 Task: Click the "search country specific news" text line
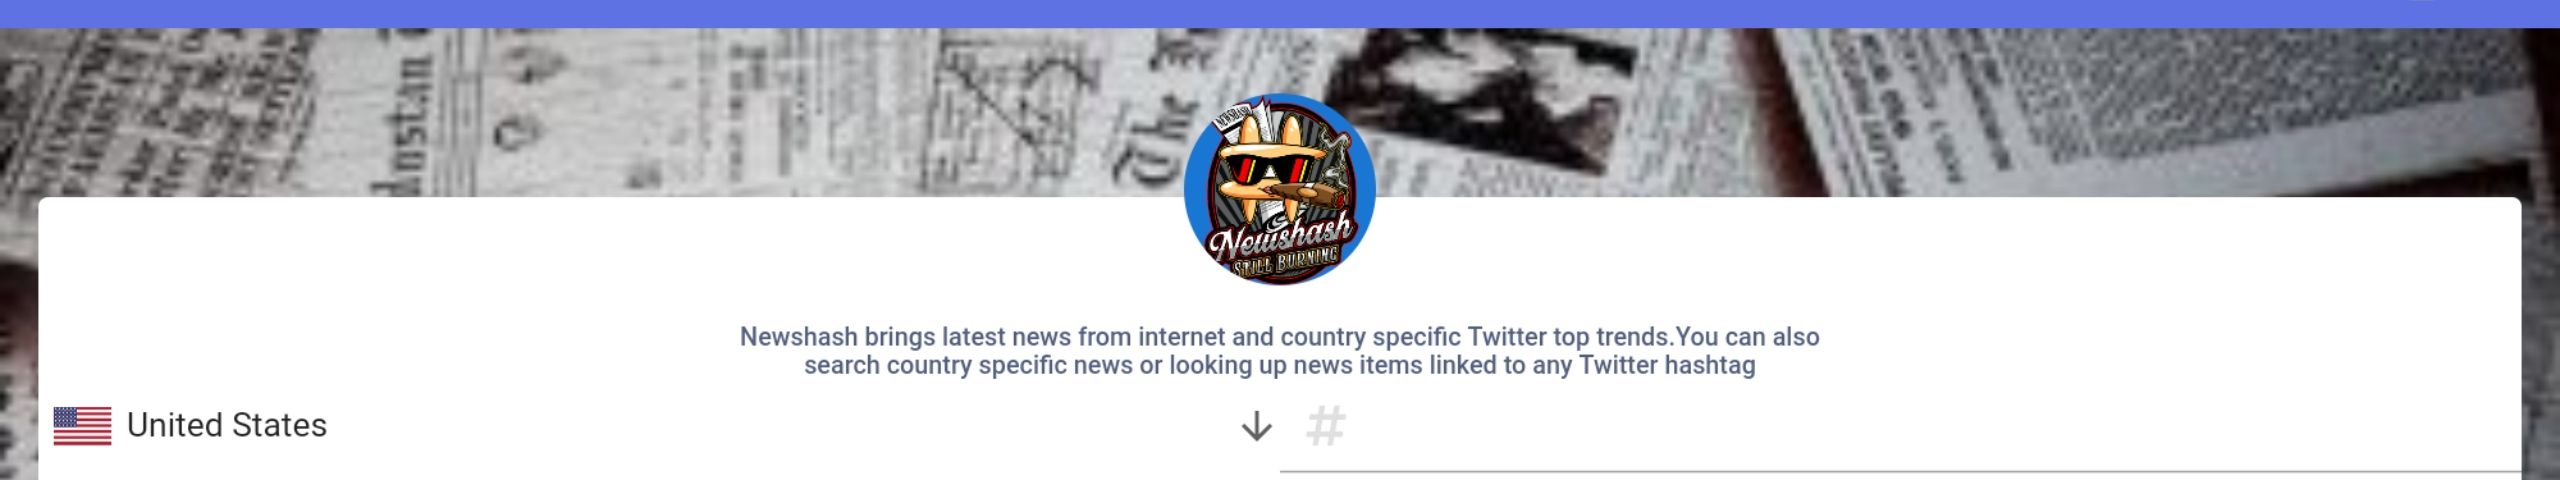(1279, 365)
